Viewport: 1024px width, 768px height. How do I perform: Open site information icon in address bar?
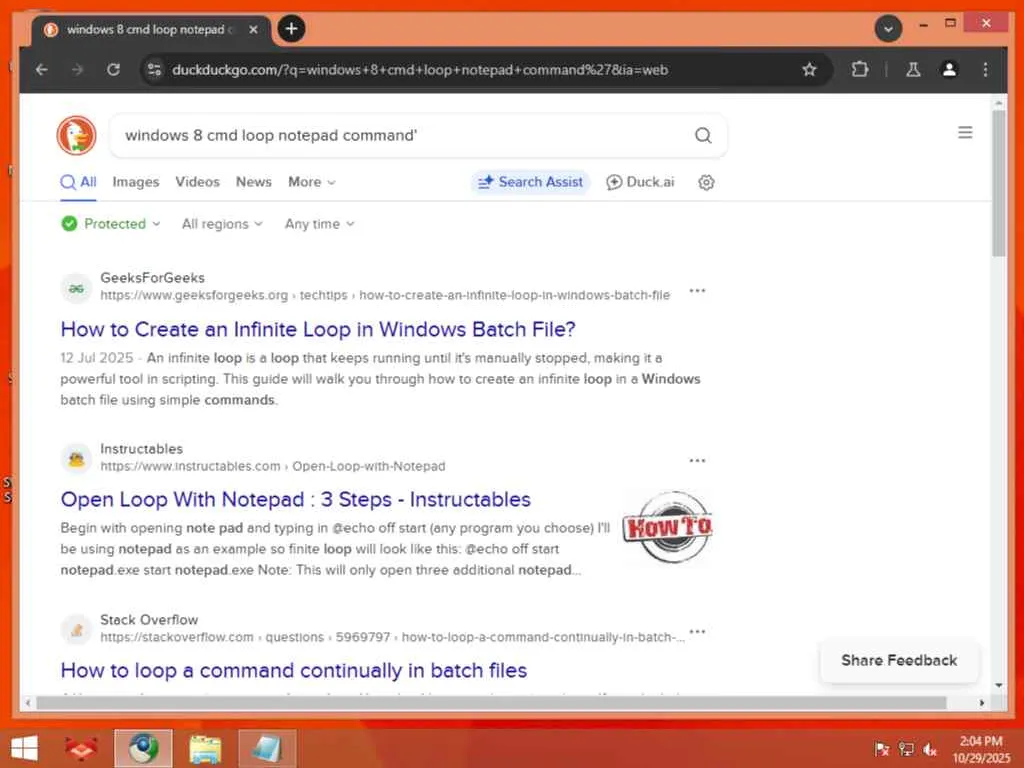154,69
